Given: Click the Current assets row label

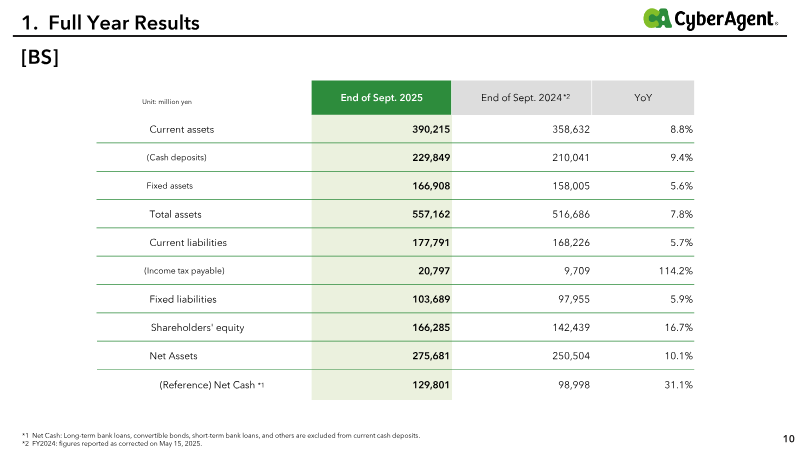Looking at the screenshot, I should click(181, 130).
